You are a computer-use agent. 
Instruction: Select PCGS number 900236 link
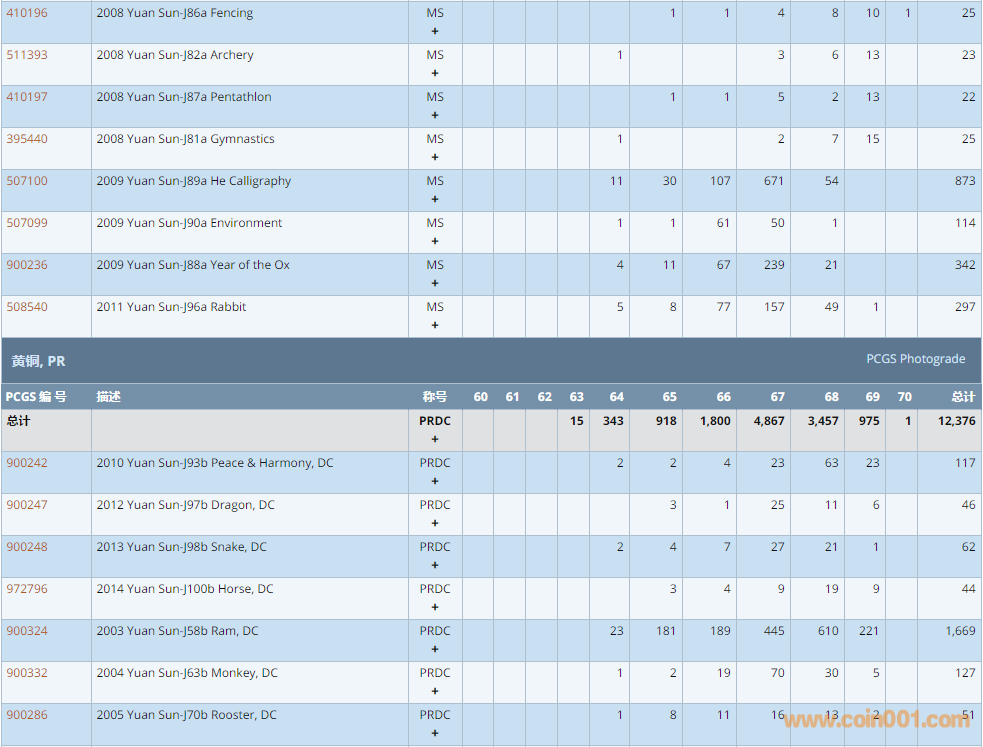(x=27, y=265)
